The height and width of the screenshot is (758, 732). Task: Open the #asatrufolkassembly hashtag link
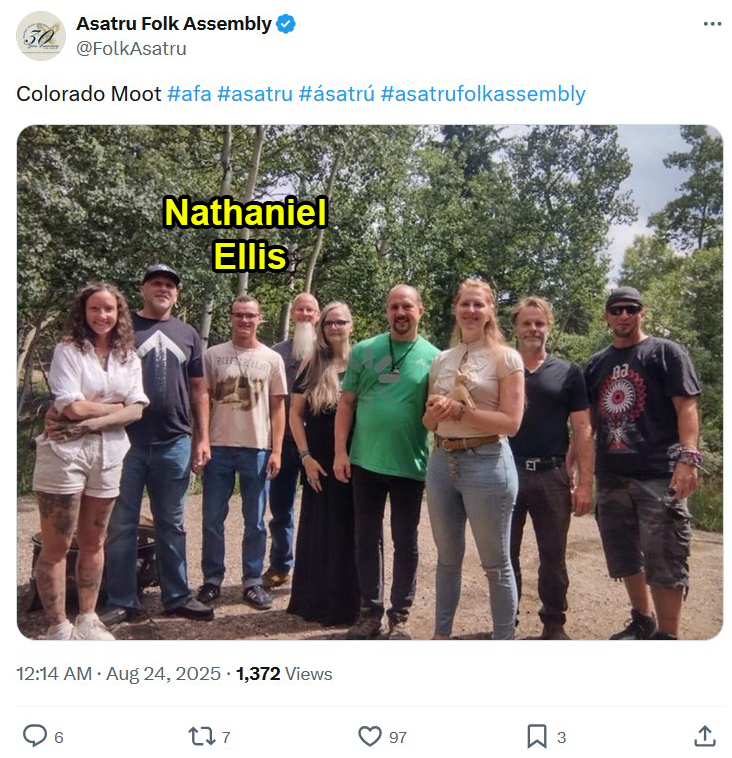click(x=483, y=94)
